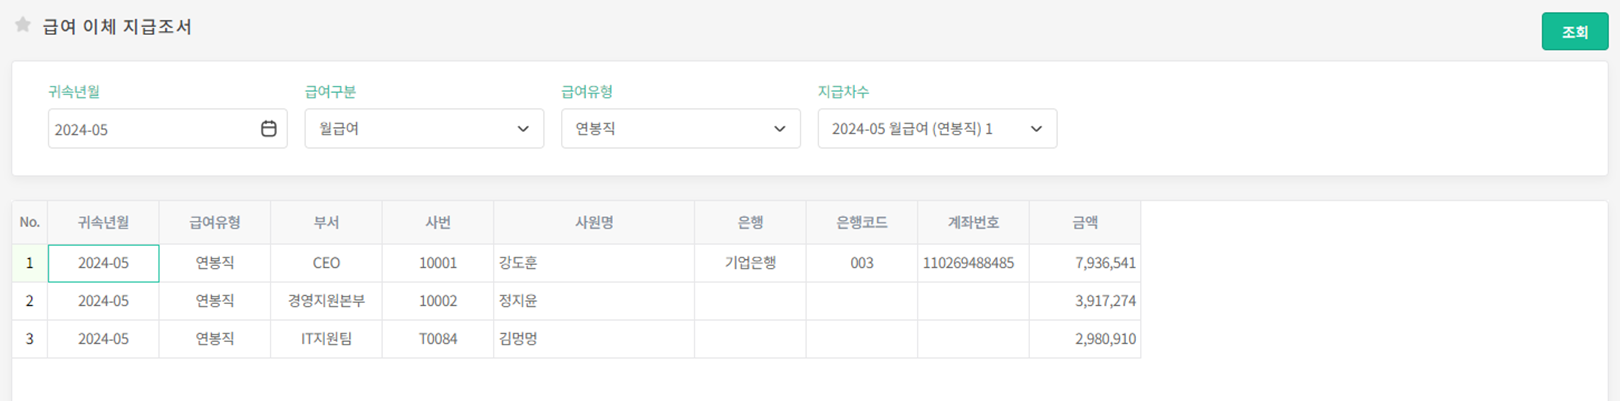This screenshot has width=1620, height=401.
Task: Select employee ID T0084 cell
Action: click(438, 339)
